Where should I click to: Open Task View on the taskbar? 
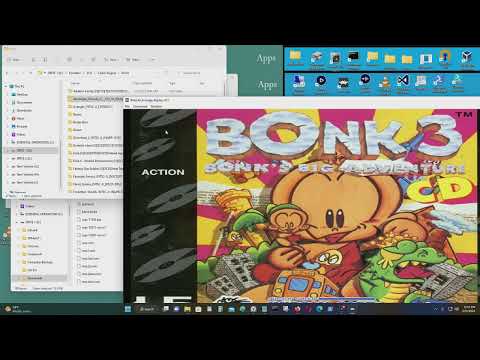(x=166, y=309)
